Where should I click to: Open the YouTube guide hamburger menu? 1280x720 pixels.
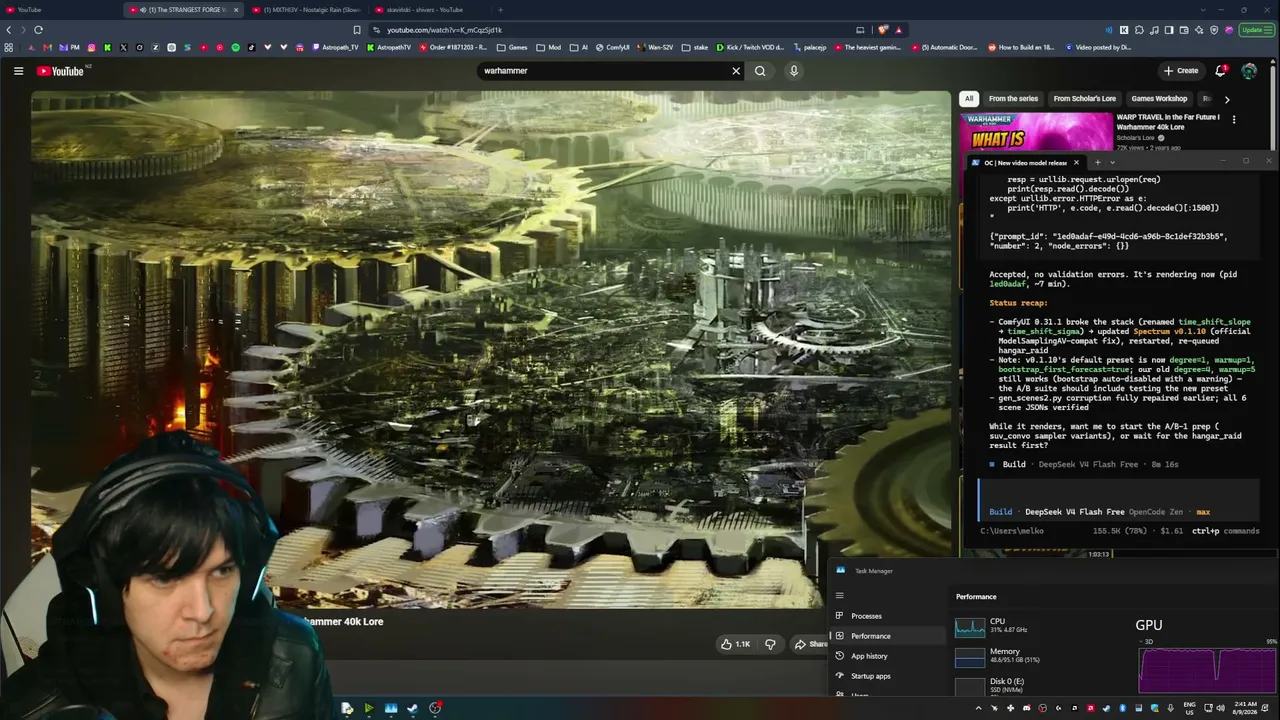click(x=18, y=71)
